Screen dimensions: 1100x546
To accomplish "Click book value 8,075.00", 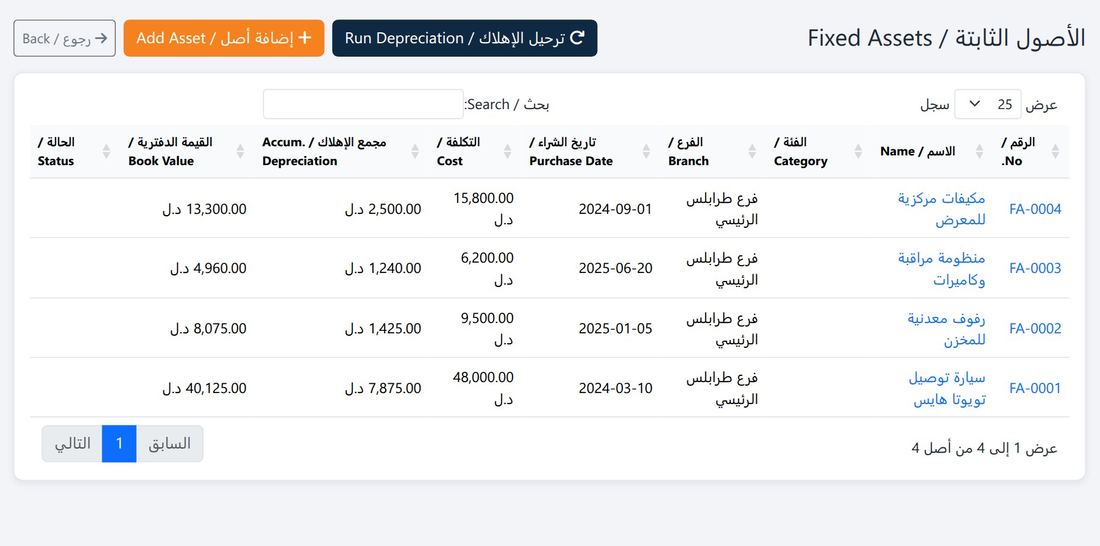I will [220, 328].
